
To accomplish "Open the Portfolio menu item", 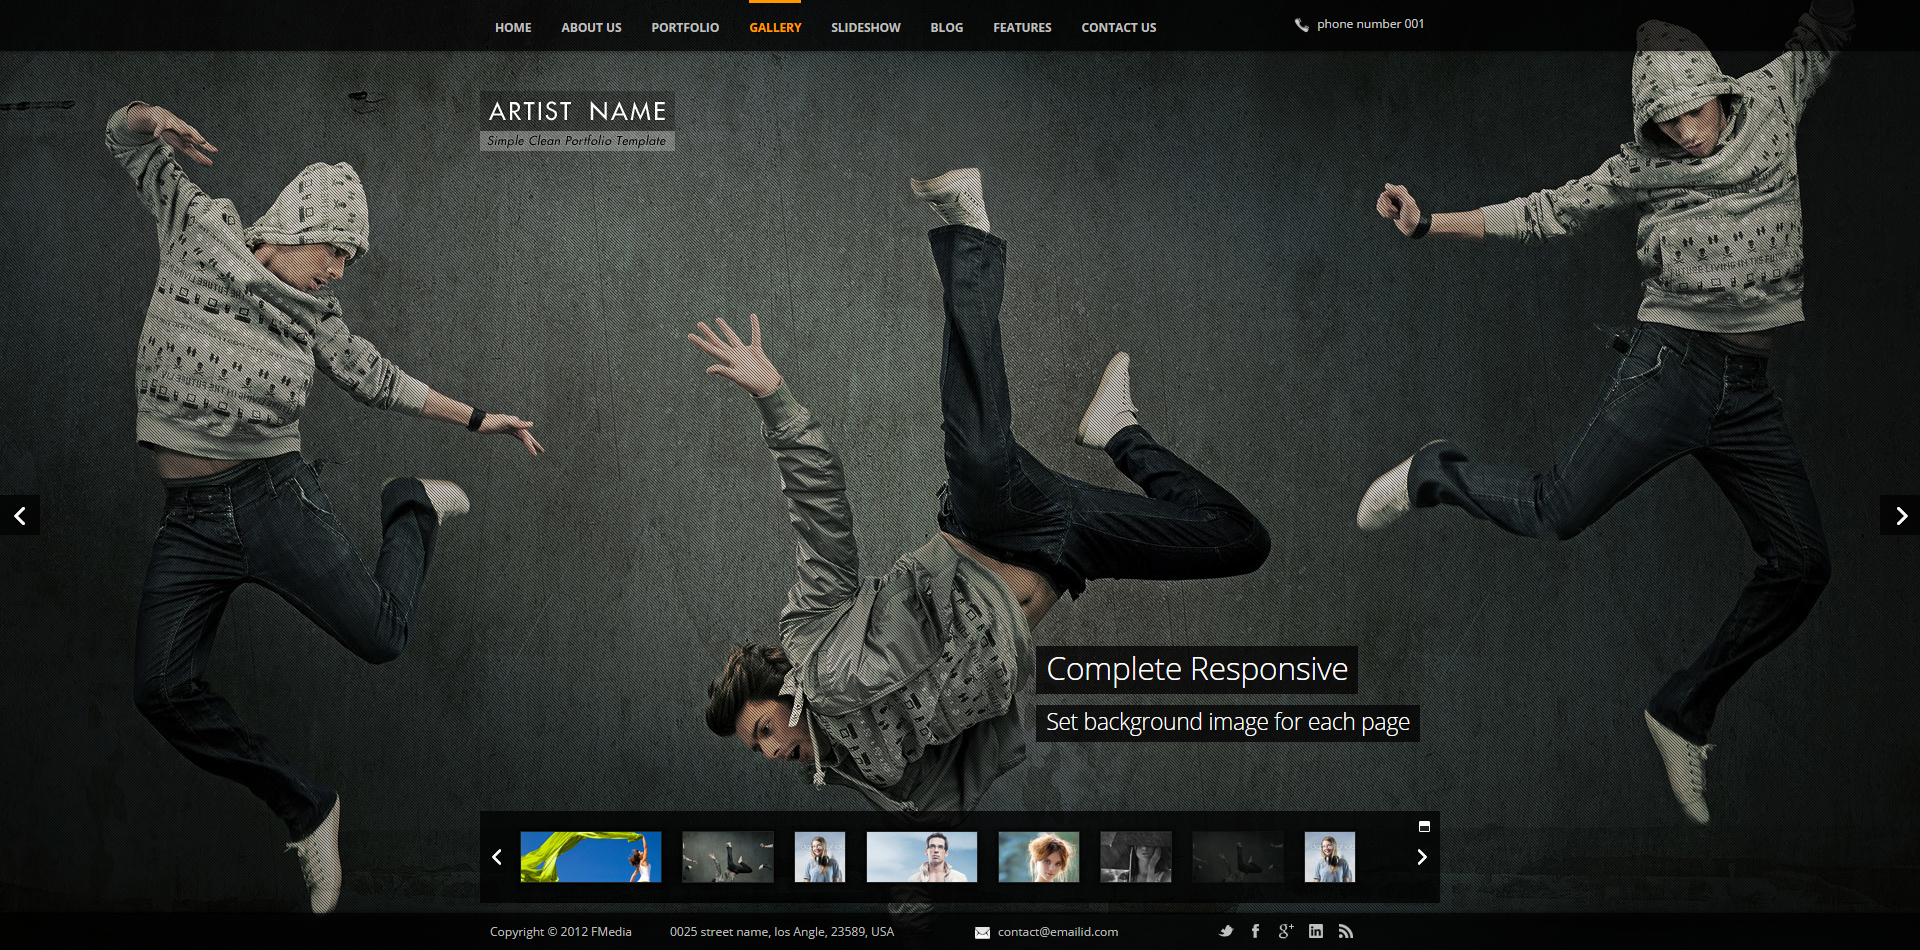I will (x=685, y=27).
